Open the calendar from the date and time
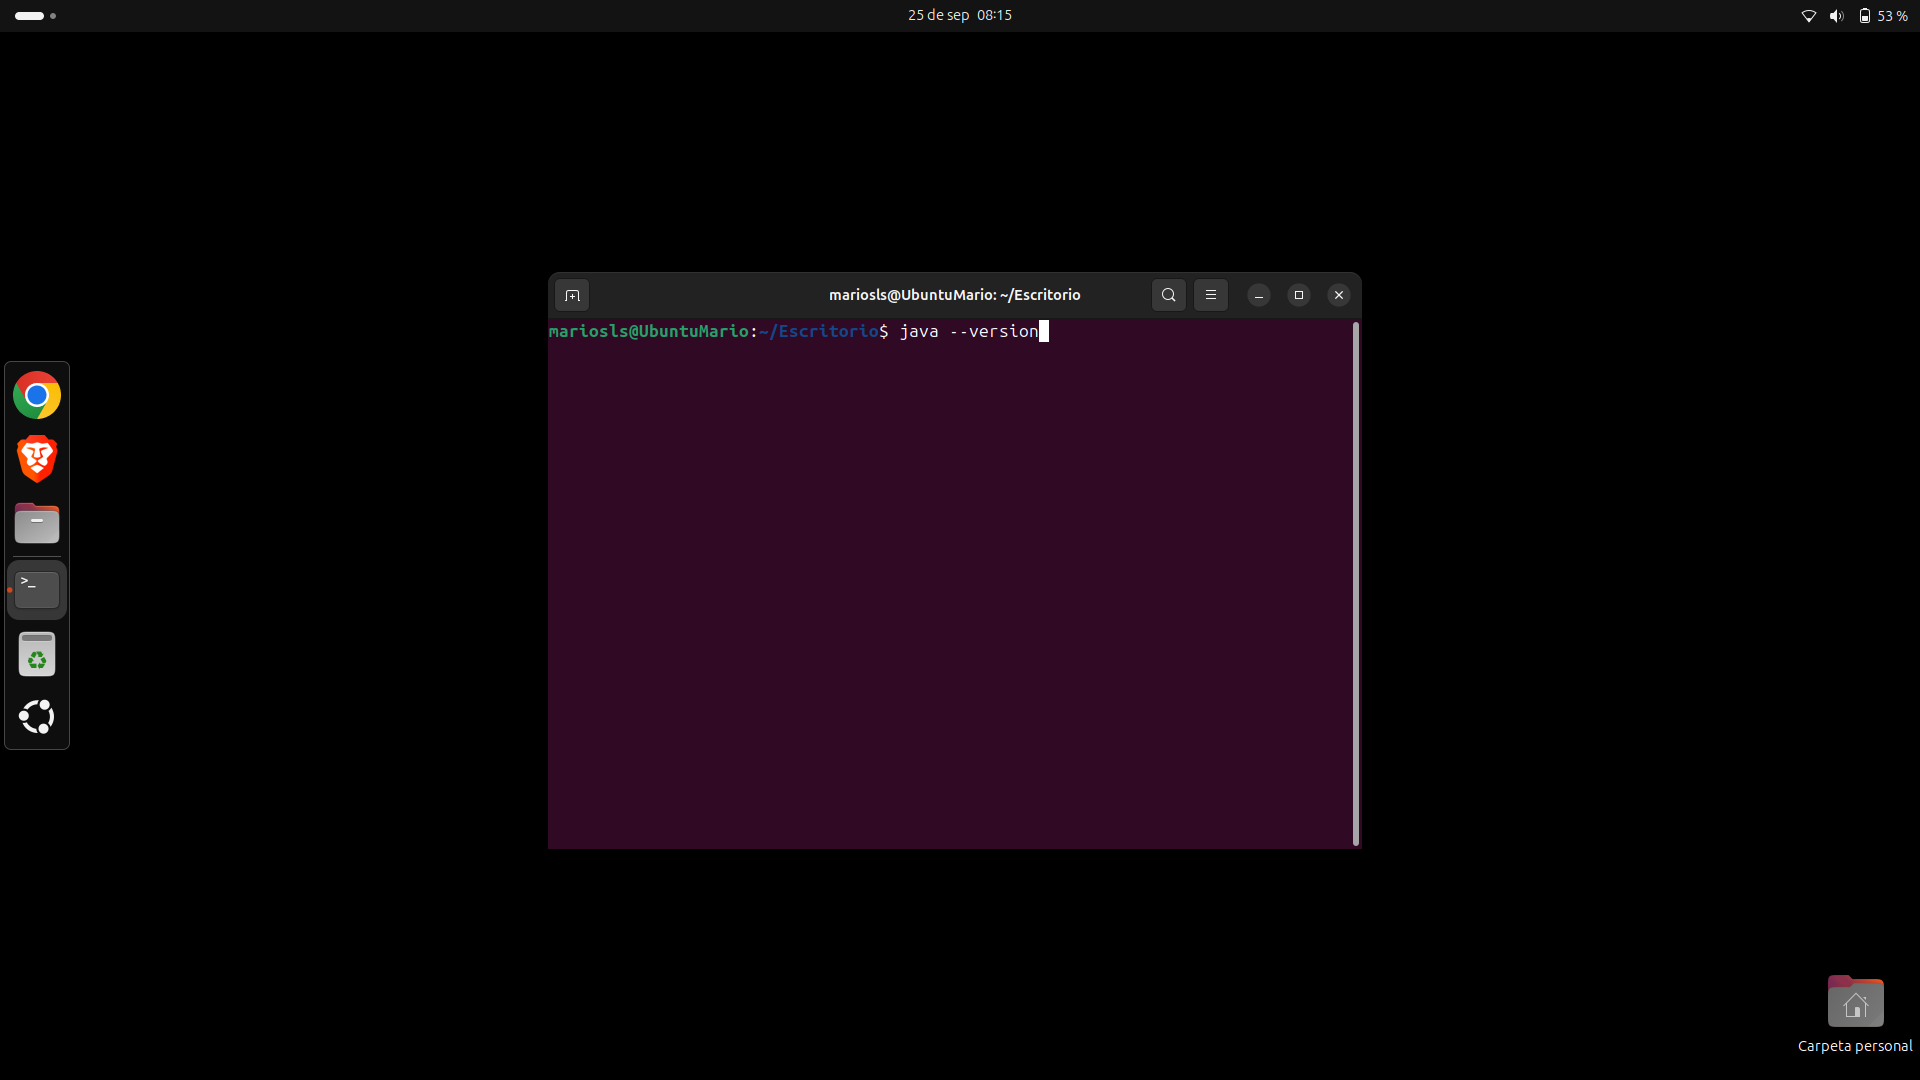This screenshot has height=1080, width=1920. (959, 15)
